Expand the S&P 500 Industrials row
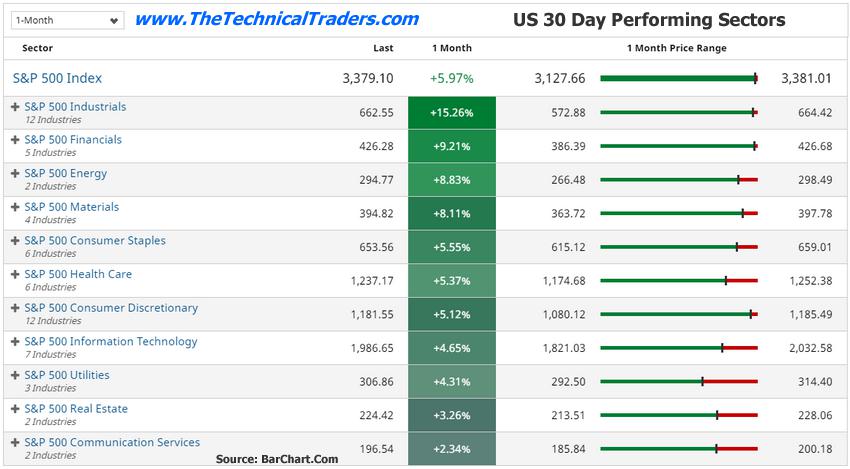 point(15,107)
